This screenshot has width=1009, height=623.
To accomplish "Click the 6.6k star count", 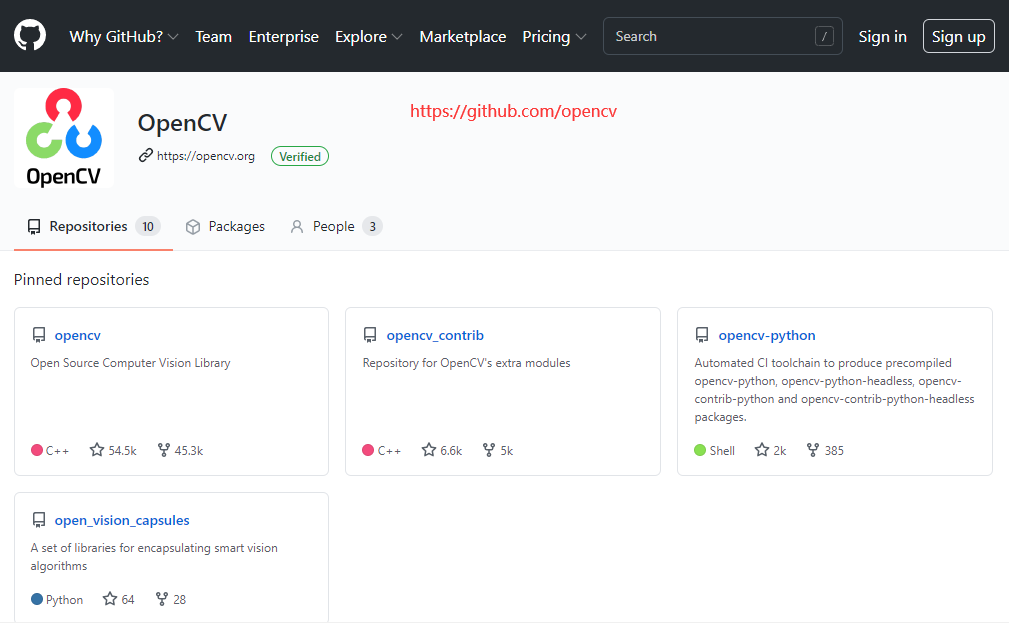I will (x=451, y=451).
